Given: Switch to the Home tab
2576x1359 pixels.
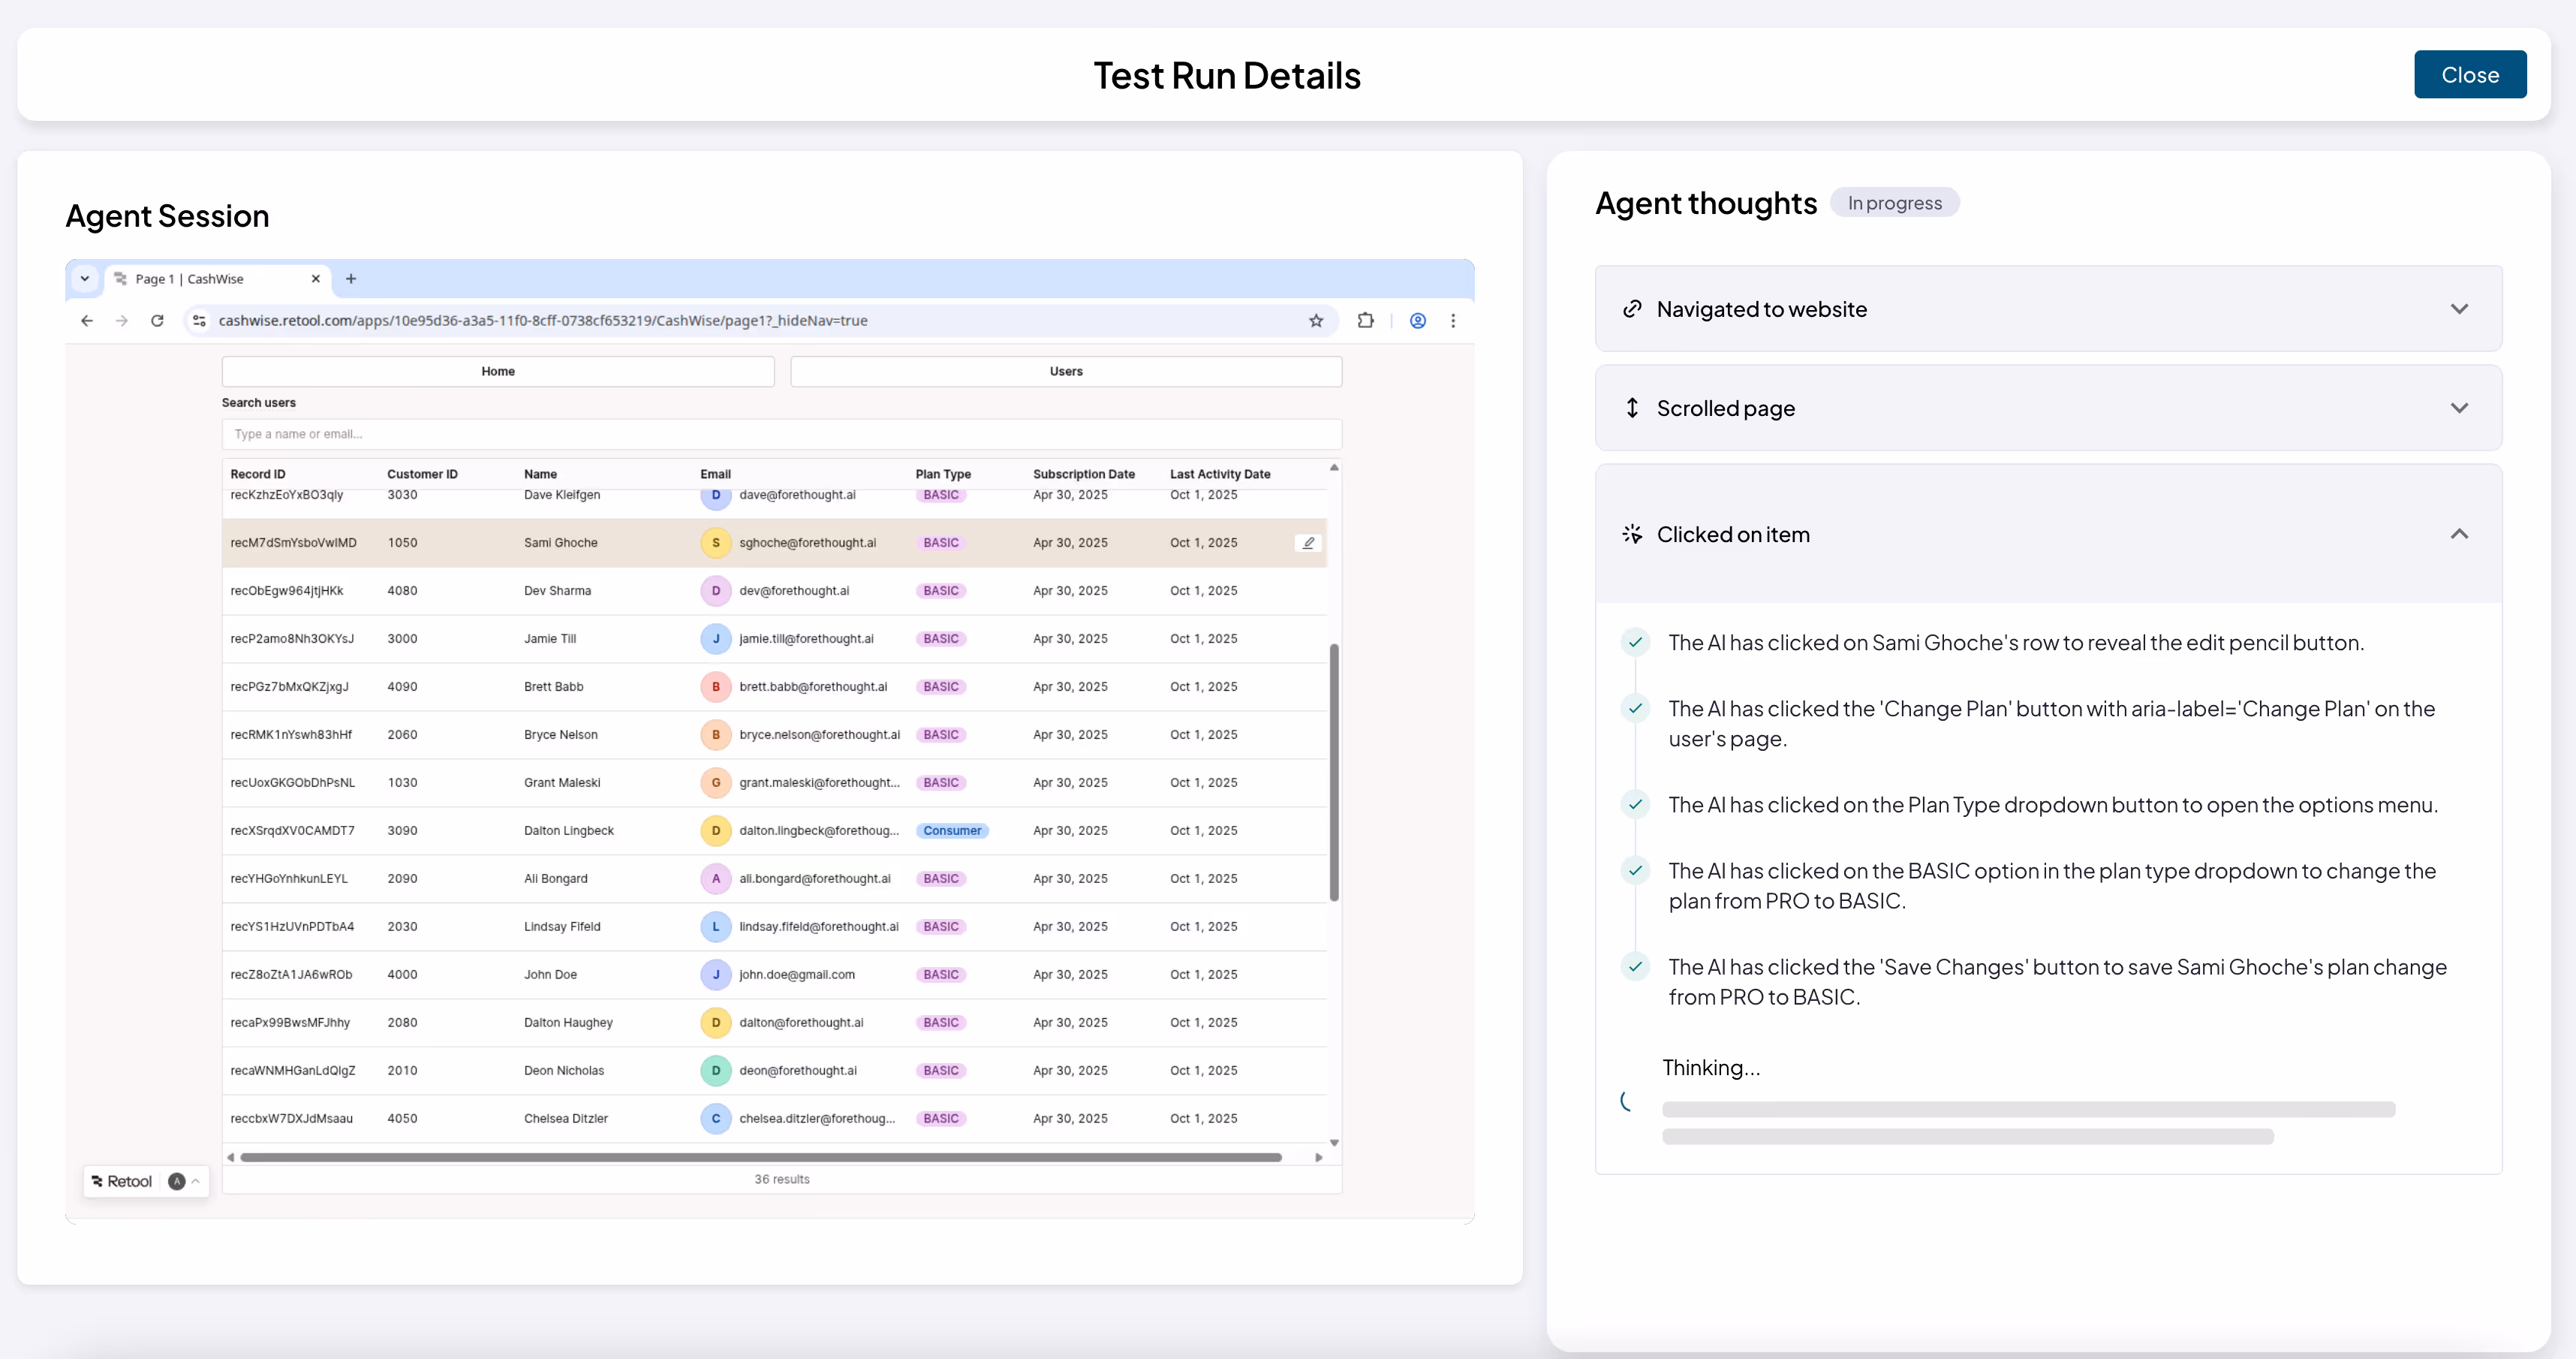Looking at the screenshot, I should tap(498, 371).
